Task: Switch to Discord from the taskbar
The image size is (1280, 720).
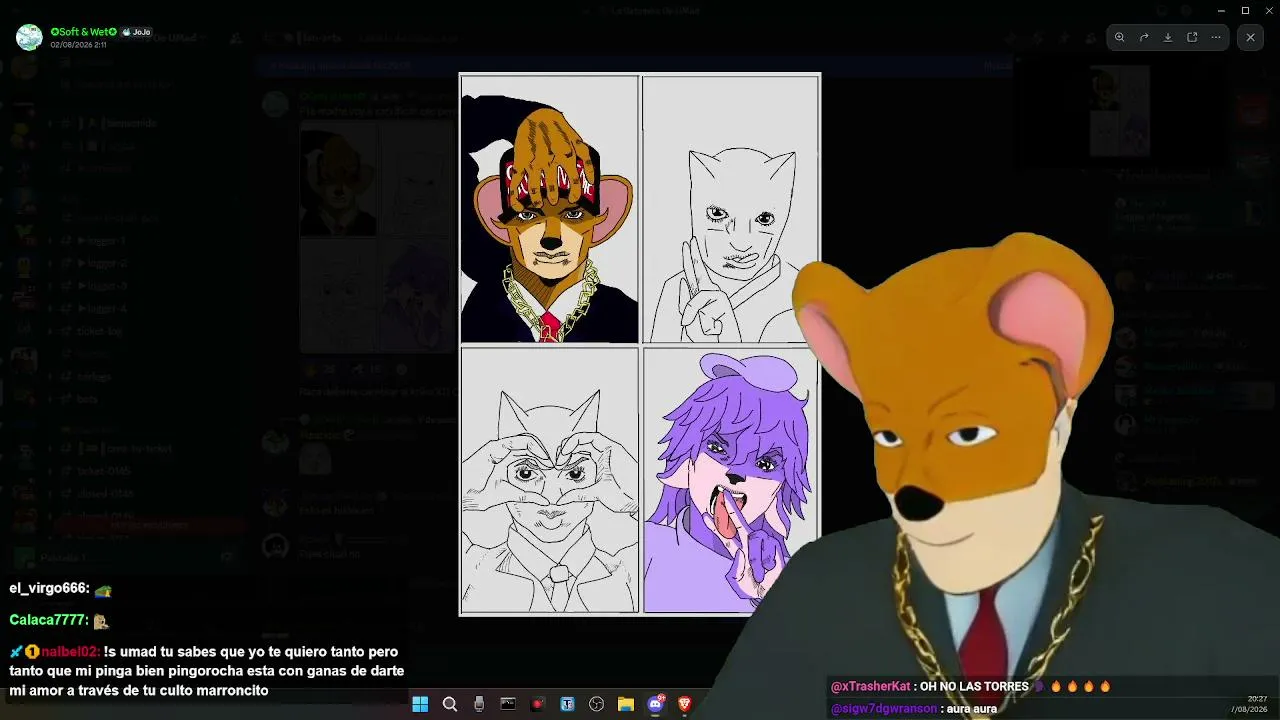Action: click(x=656, y=704)
